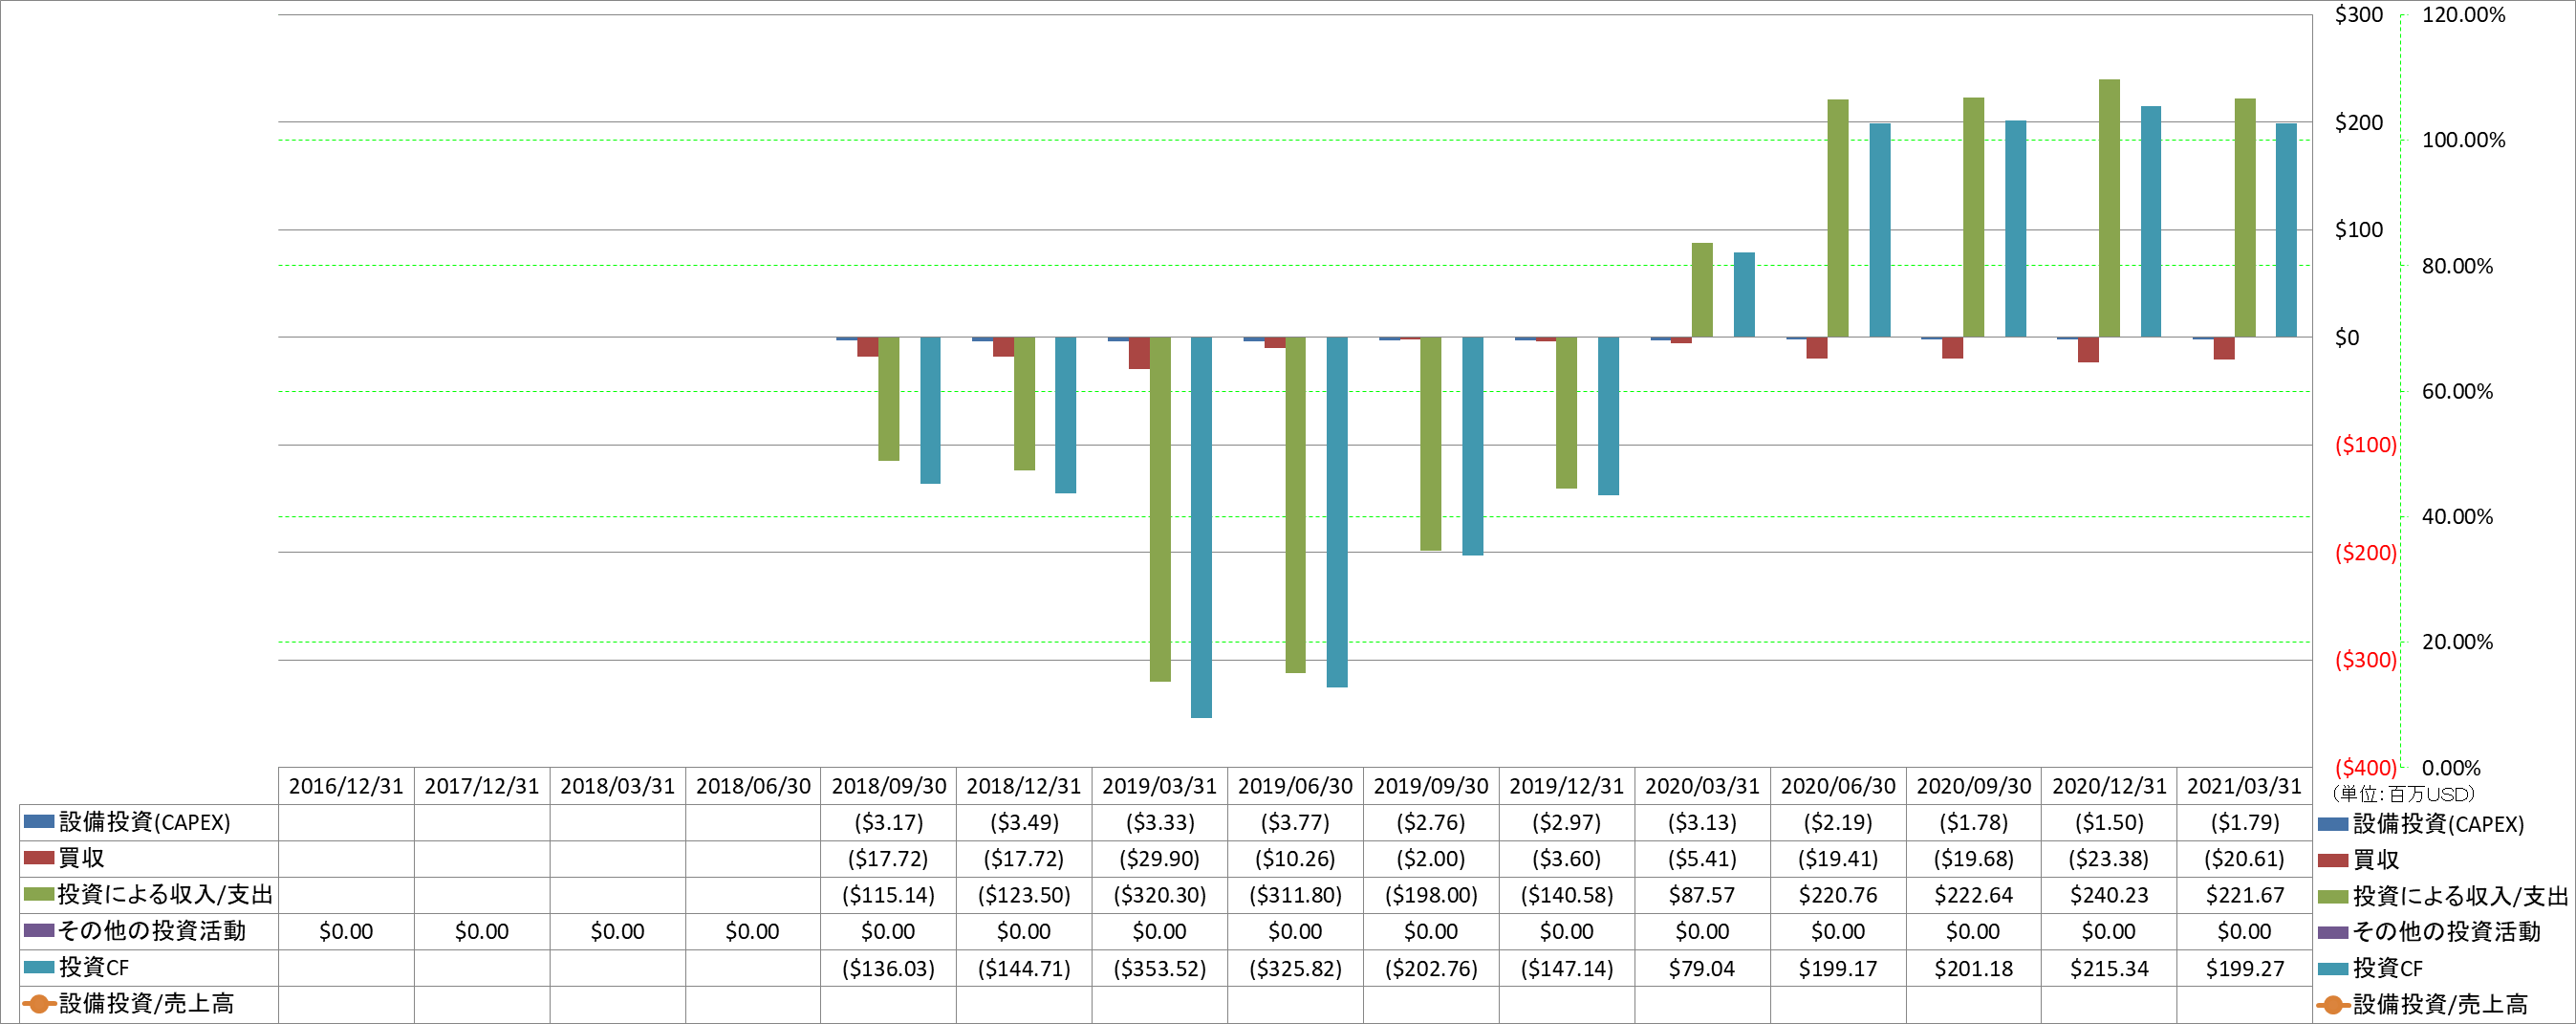The width and height of the screenshot is (2576, 1024).
Task: Click the (単位:百万USD) unit note
Action: point(2402,794)
